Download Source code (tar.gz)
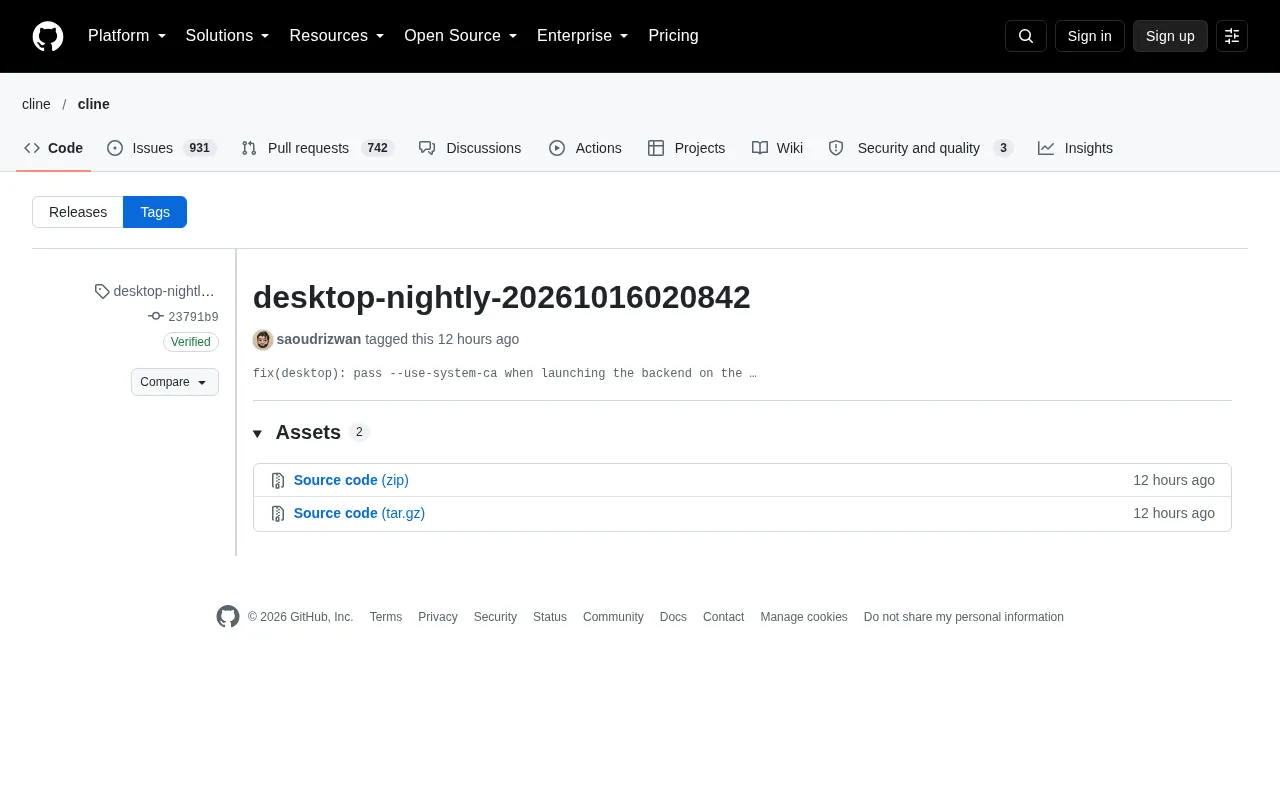This screenshot has width=1280, height=800. 359,513
